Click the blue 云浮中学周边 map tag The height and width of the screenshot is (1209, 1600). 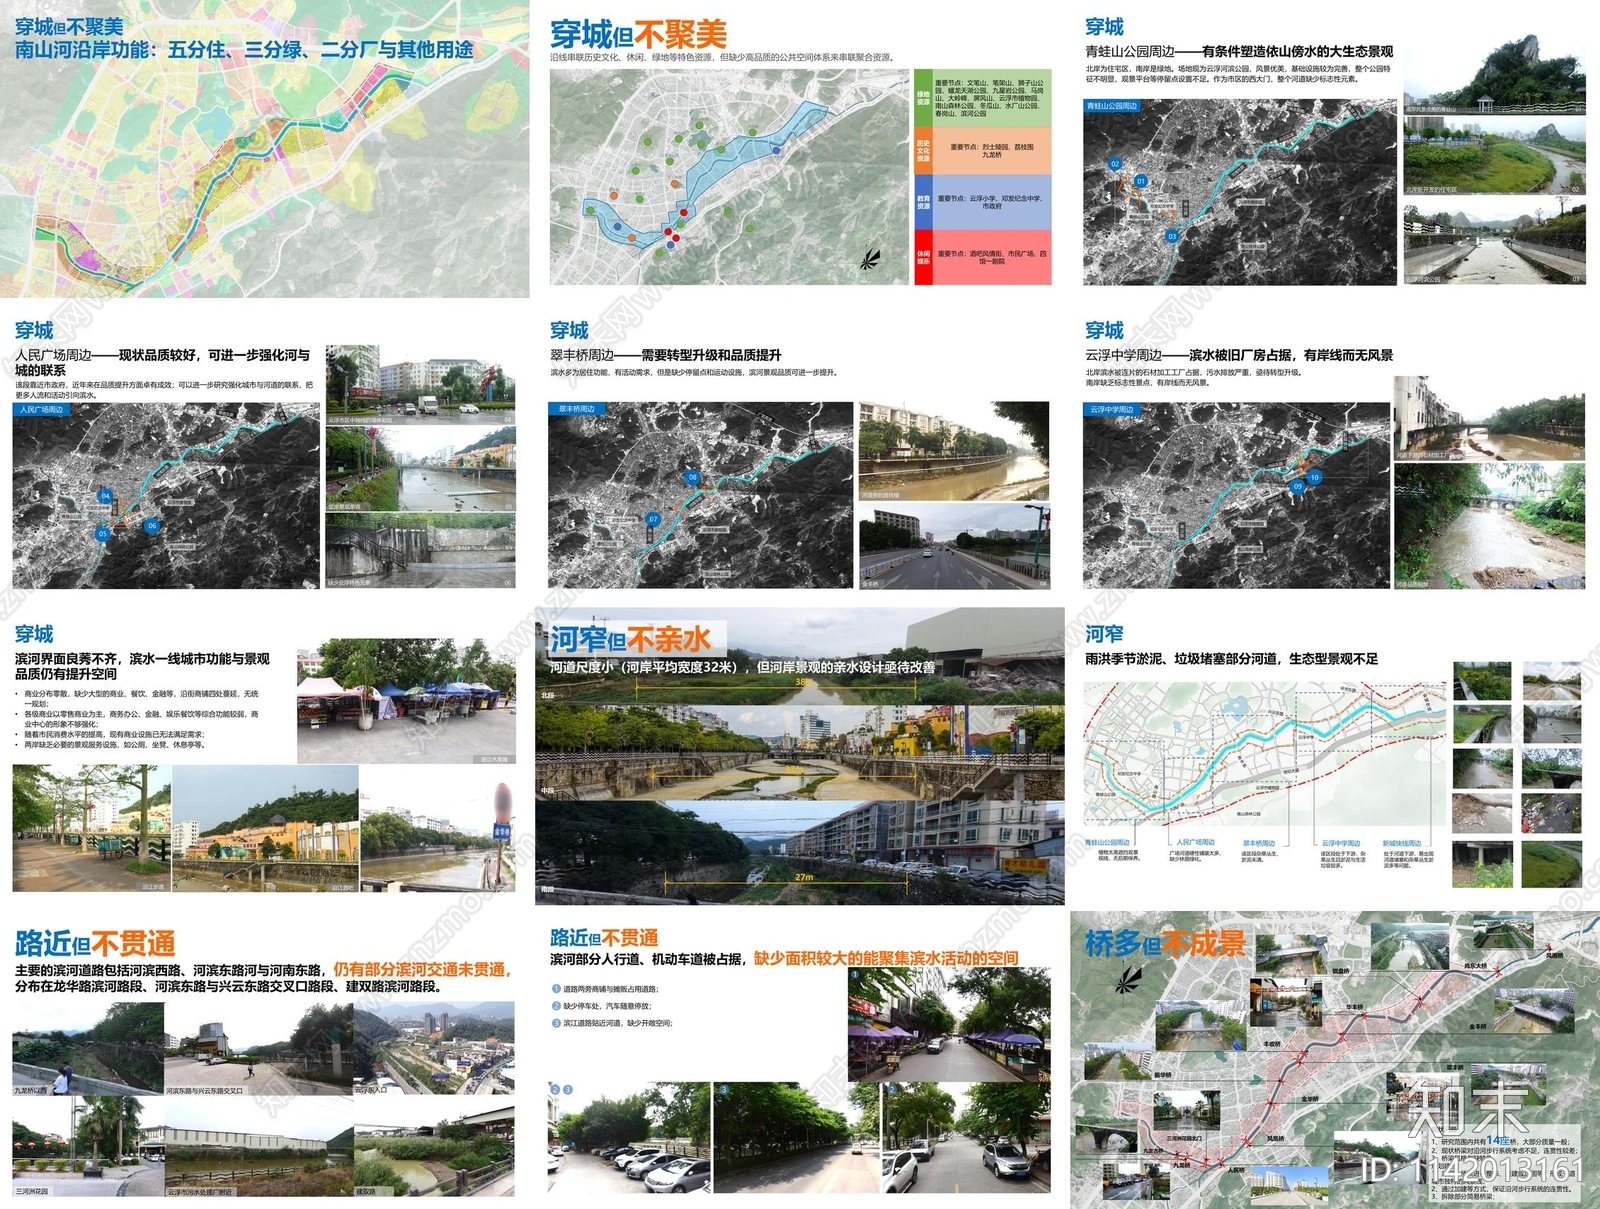1112,409
